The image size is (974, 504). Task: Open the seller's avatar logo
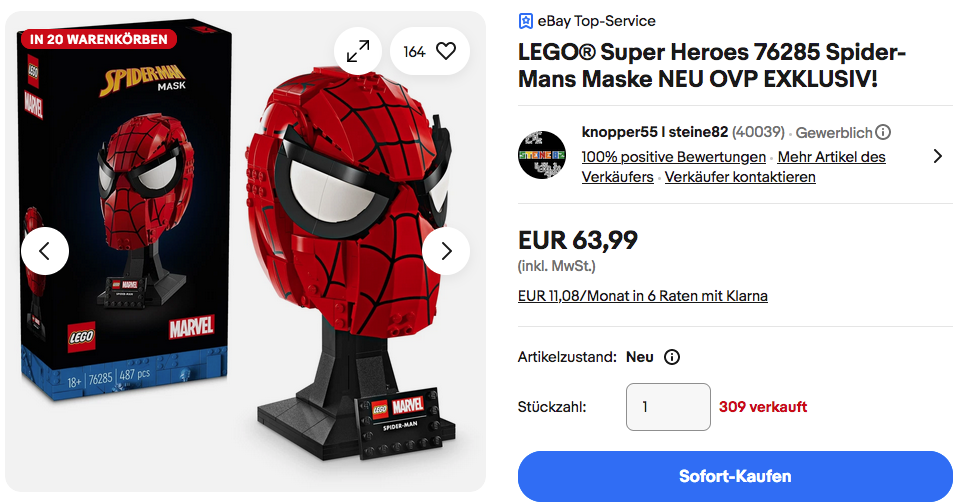point(542,155)
